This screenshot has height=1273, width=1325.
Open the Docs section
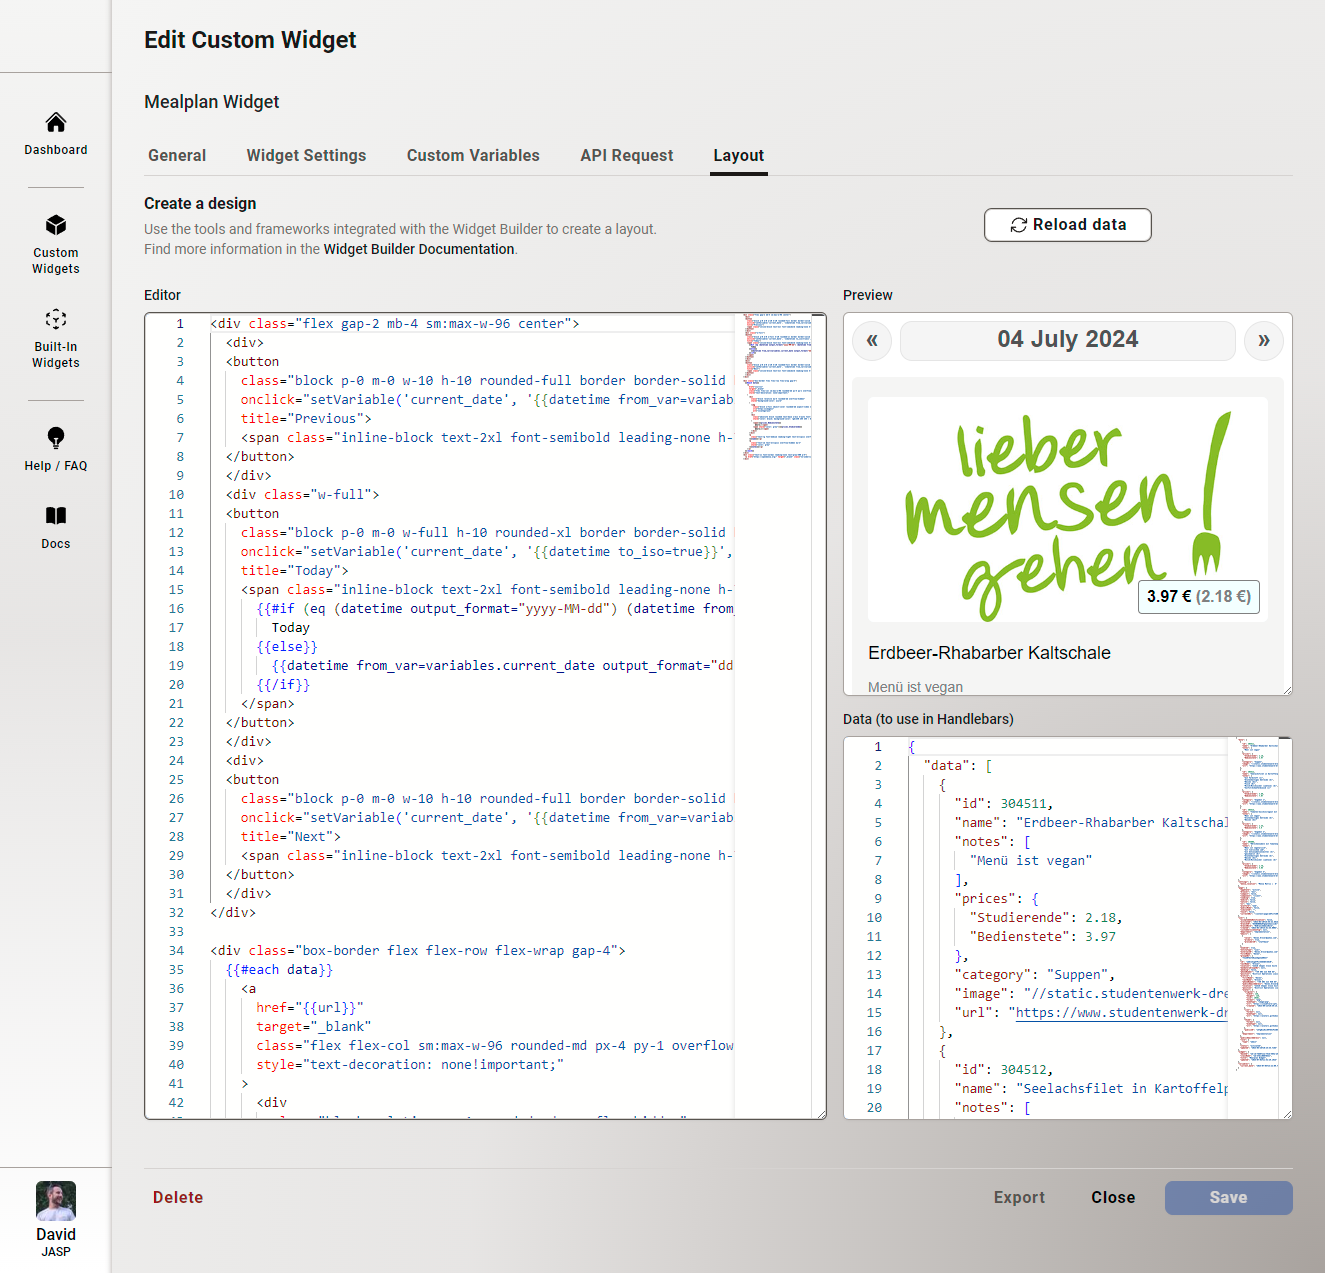(x=55, y=525)
